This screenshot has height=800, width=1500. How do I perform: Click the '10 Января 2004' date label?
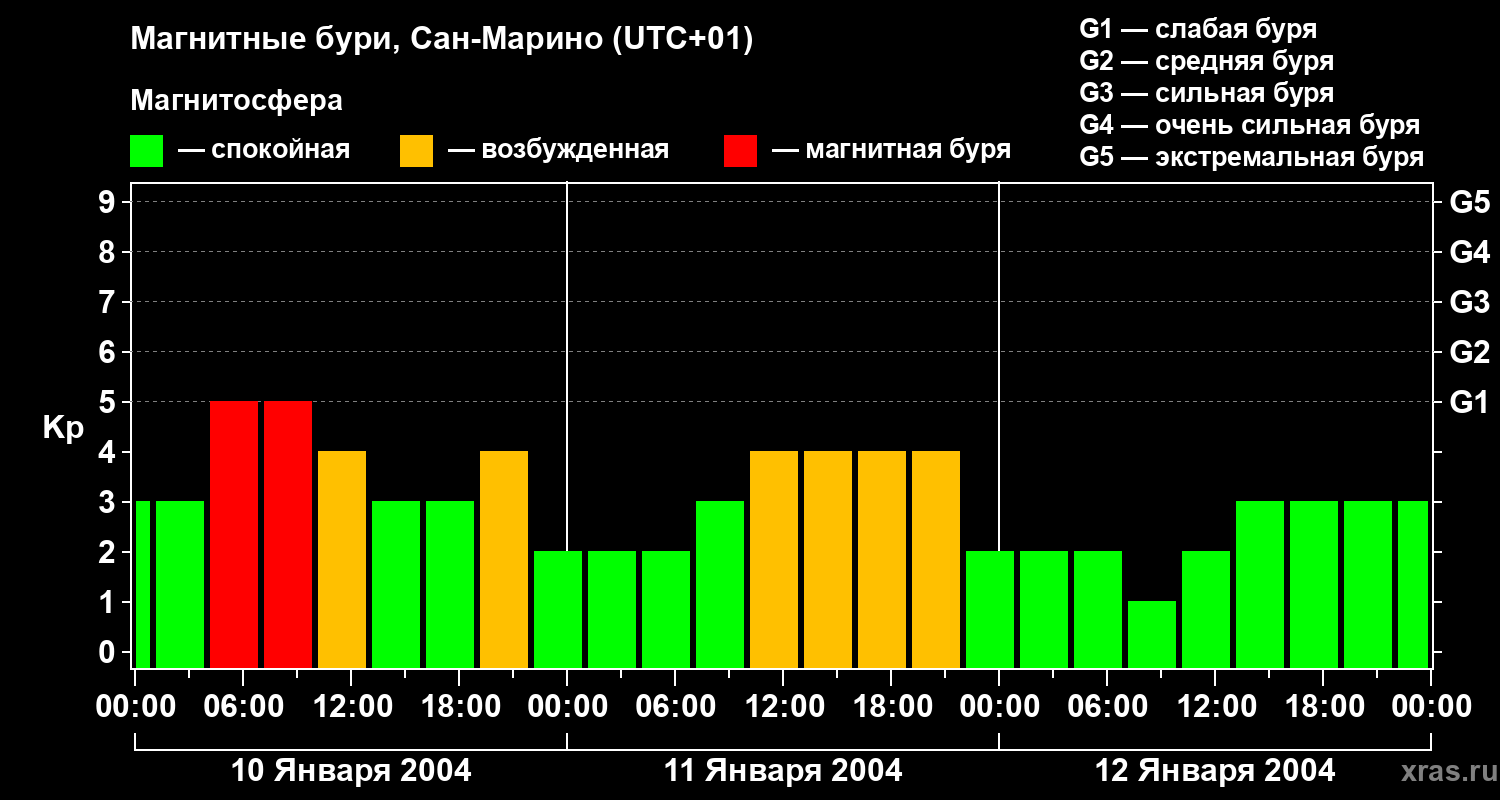click(351, 771)
